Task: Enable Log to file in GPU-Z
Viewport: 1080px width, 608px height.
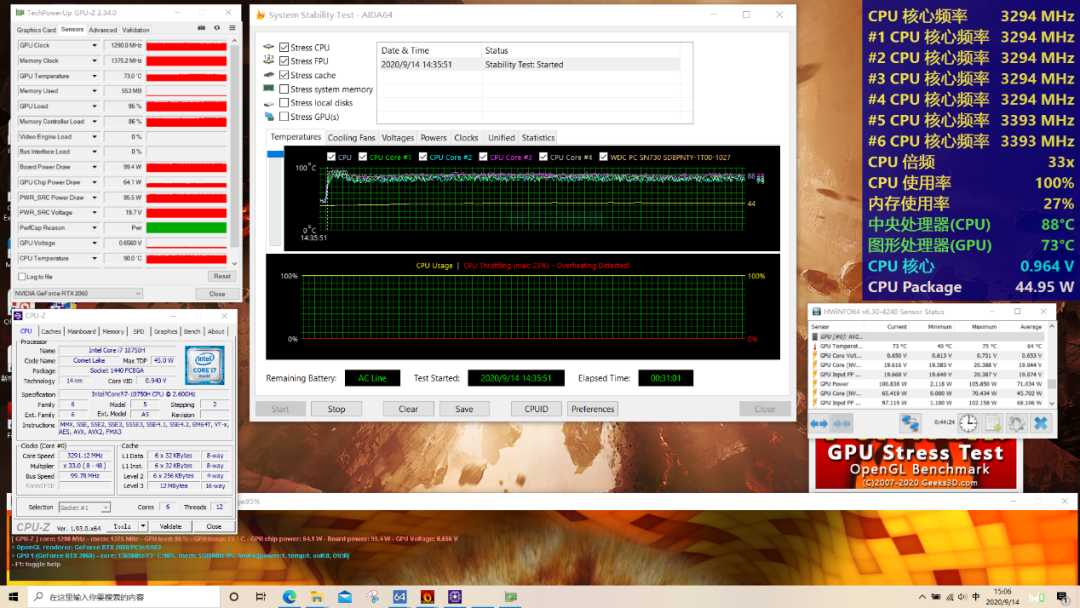Action: [x=22, y=277]
